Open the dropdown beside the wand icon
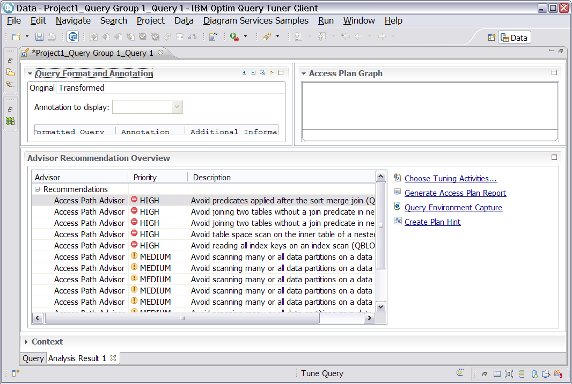This screenshot has width=572, height=384. coord(278,36)
